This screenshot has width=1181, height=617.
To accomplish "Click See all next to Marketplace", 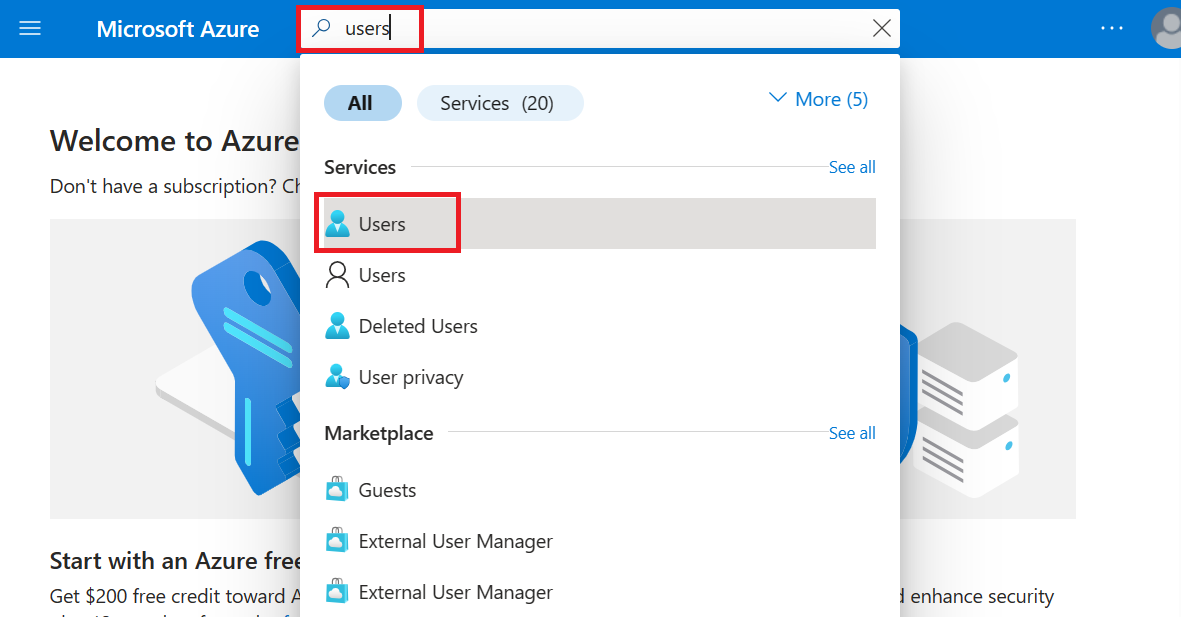I will click(852, 433).
